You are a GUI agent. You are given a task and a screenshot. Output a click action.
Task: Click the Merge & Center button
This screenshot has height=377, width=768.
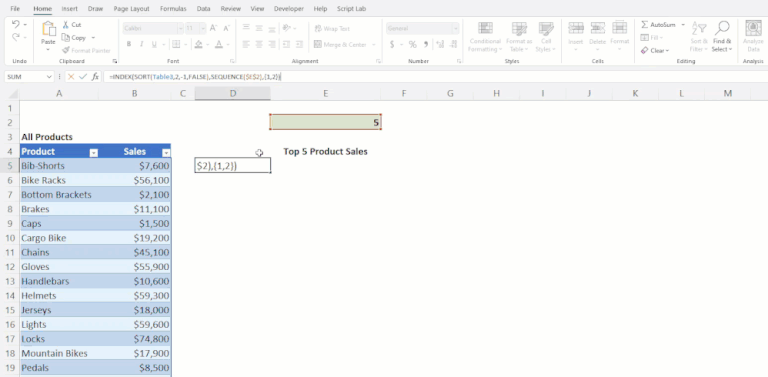[344, 45]
